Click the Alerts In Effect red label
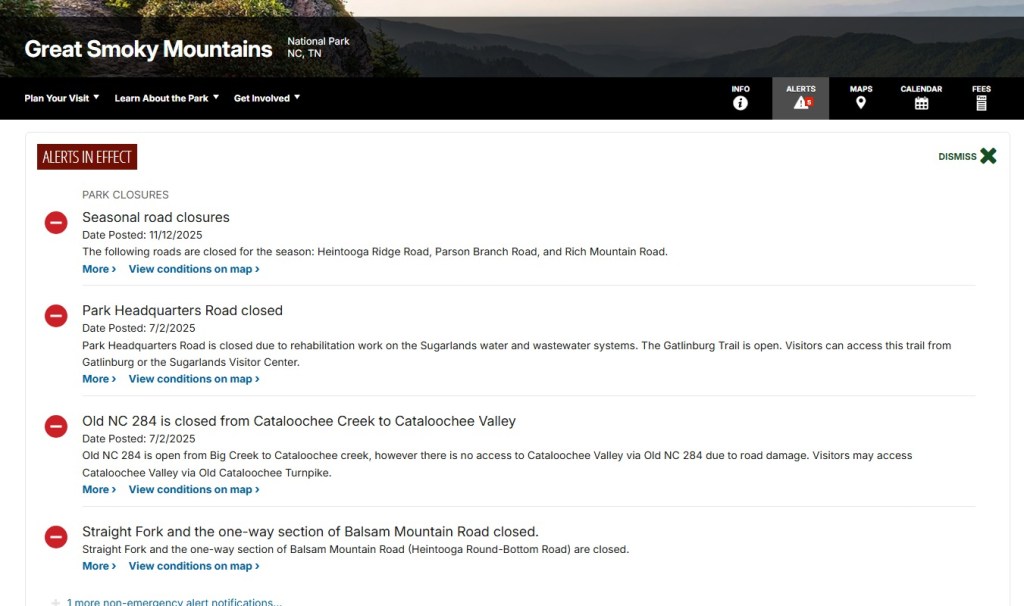The width and height of the screenshot is (1024, 606). [x=87, y=157]
